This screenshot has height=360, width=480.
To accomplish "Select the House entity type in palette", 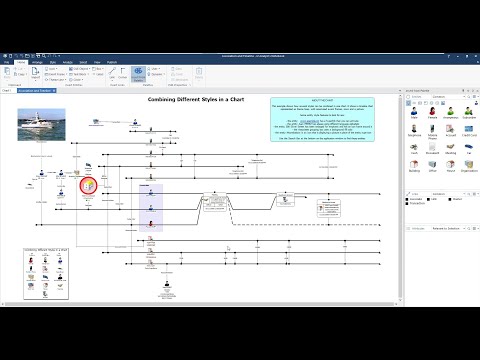I will (450, 166).
